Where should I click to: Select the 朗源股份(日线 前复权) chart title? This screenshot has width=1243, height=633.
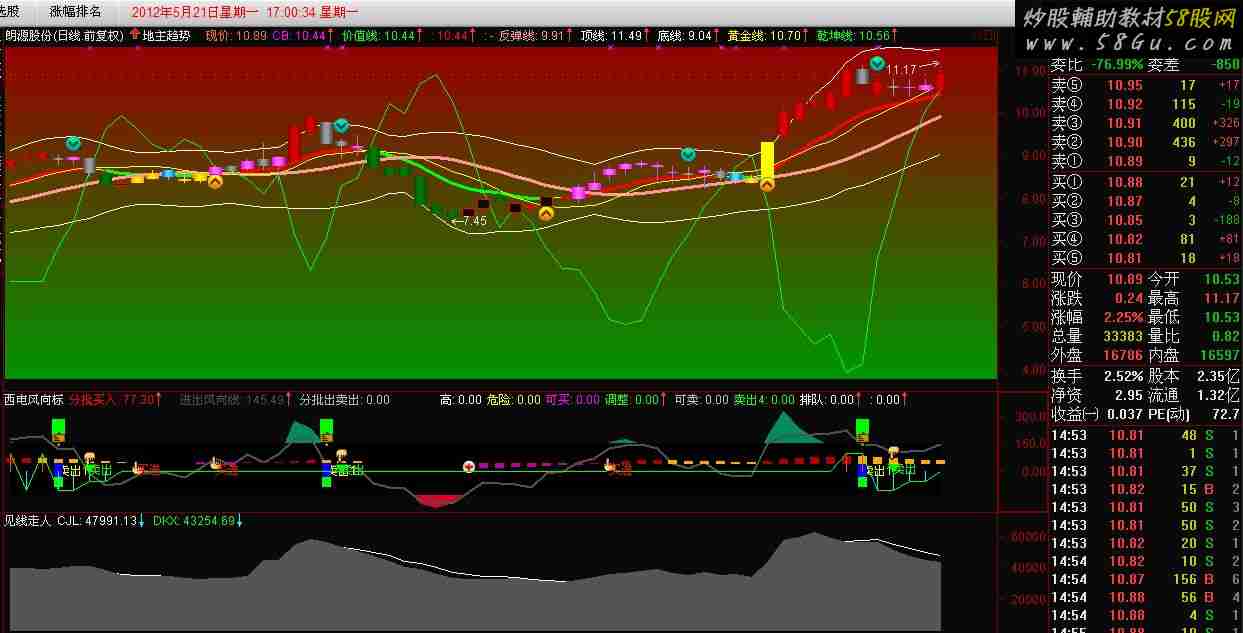65,35
